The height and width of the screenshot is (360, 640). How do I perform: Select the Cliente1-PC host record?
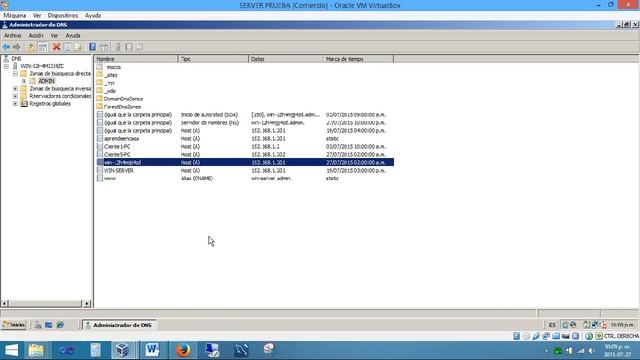(x=245, y=147)
